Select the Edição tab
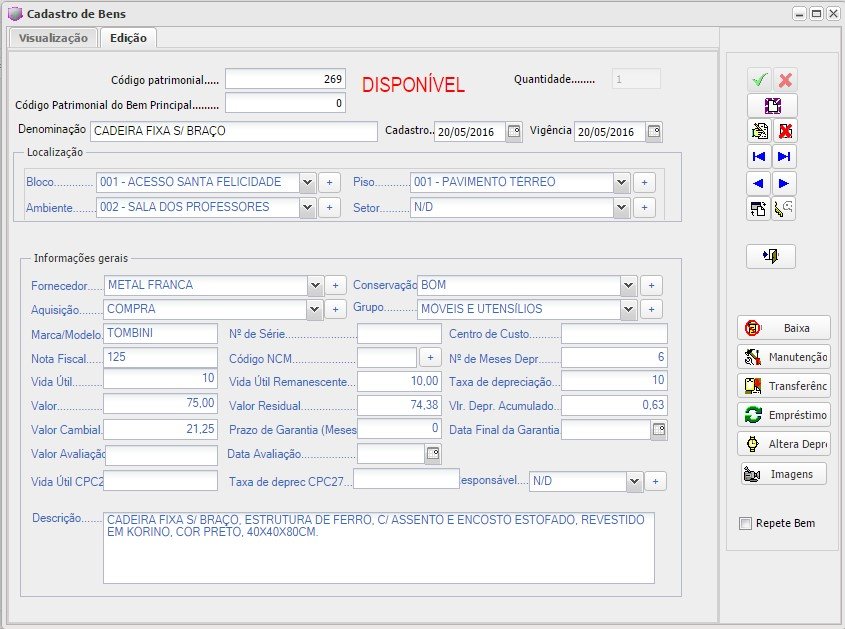This screenshot has height=629, width=845. [x=128, y=38]
